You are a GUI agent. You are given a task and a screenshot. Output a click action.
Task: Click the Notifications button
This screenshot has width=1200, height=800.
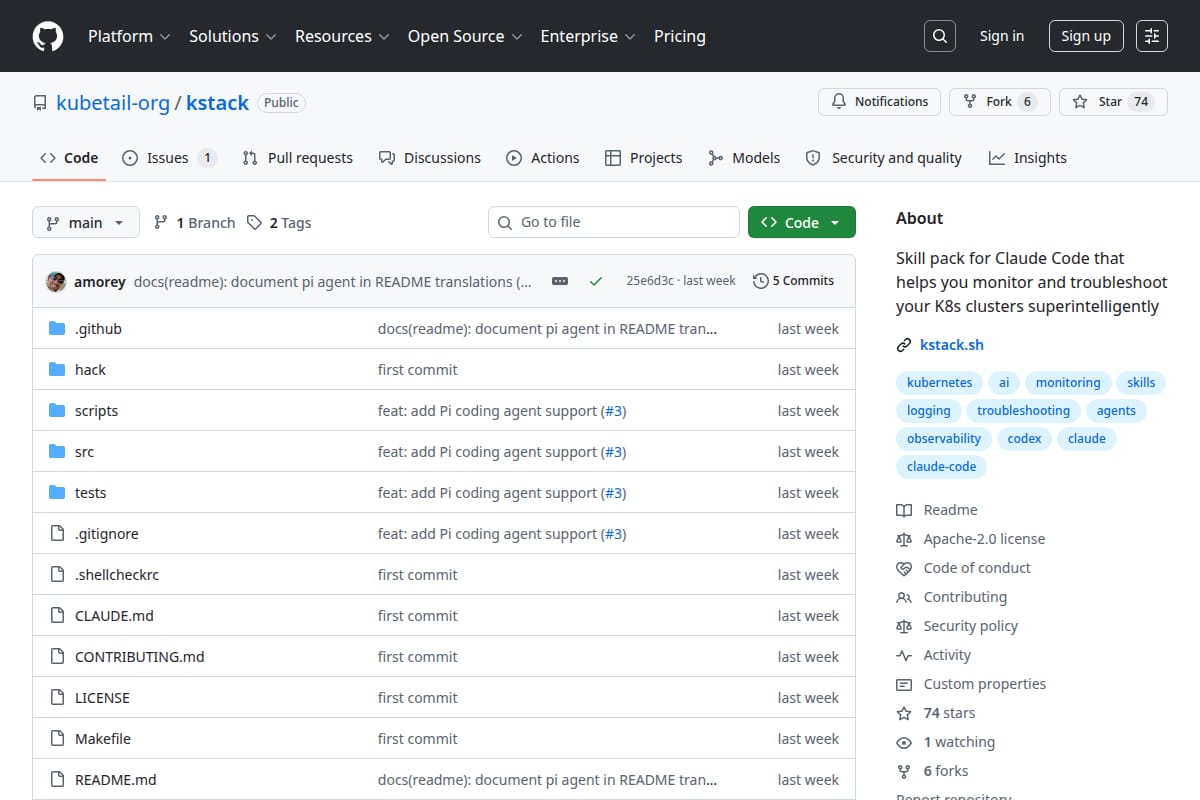click(880, 102)
